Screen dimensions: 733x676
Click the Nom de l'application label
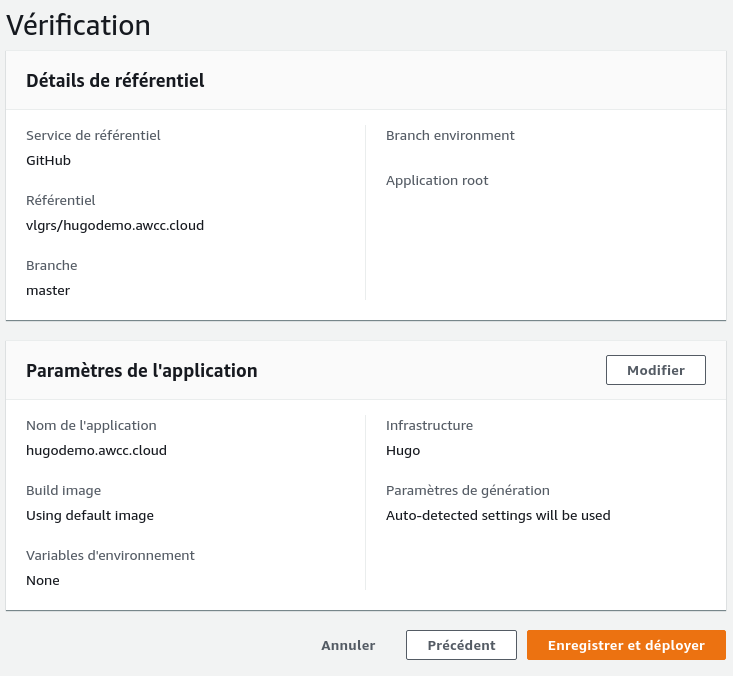(91, 425)
